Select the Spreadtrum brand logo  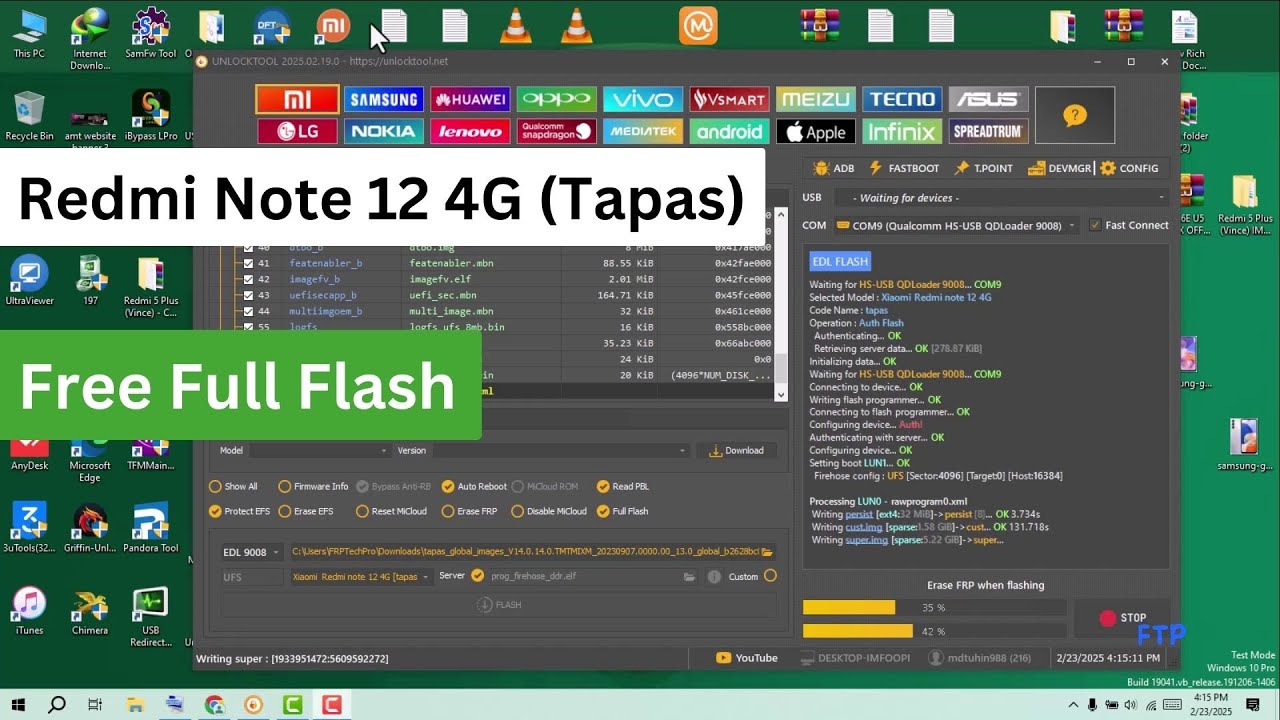(988, 131)
